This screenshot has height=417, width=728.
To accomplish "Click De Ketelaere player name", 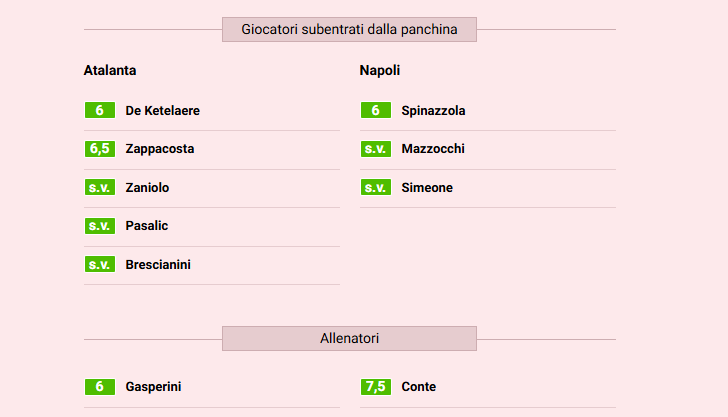I will [162, 111].
